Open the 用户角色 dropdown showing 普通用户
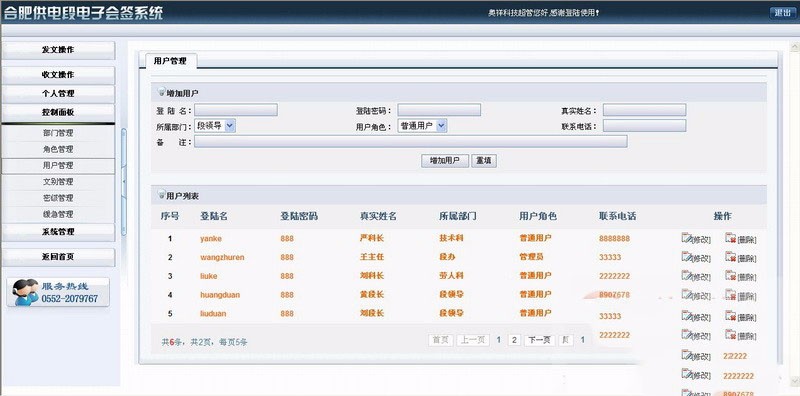 [x=422, y=126]
